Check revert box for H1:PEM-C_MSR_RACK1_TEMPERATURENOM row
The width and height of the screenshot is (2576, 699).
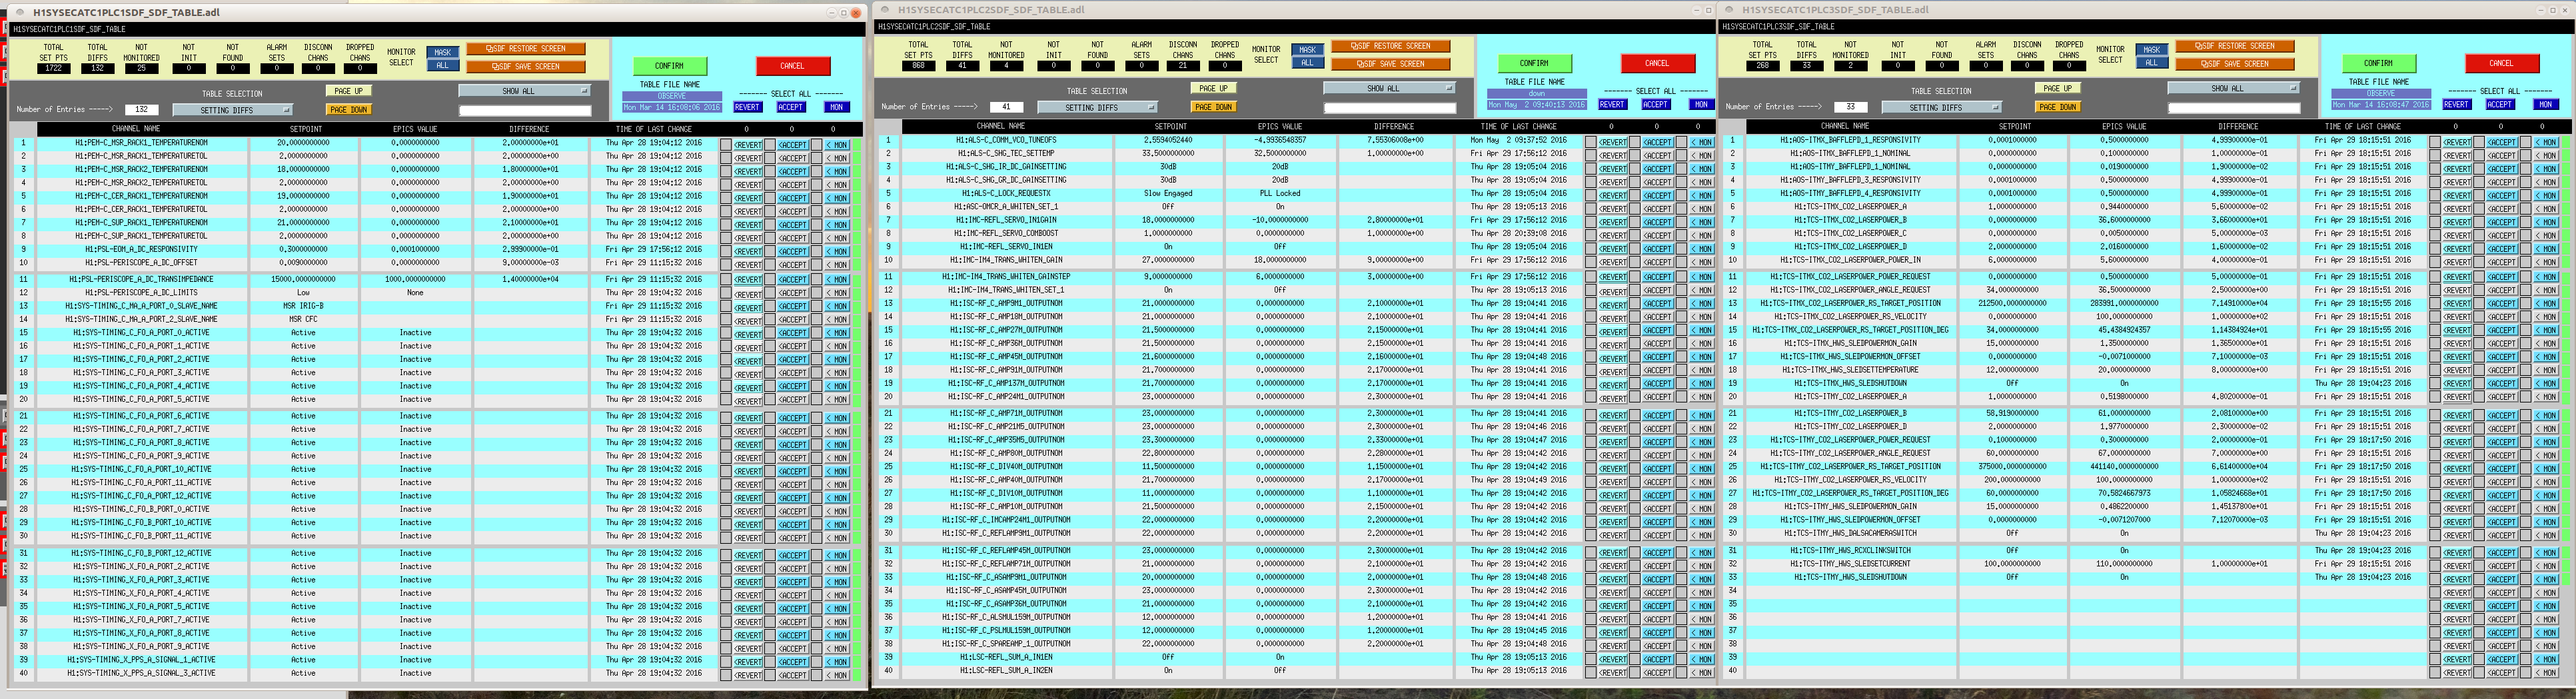(x=726, y=144)
